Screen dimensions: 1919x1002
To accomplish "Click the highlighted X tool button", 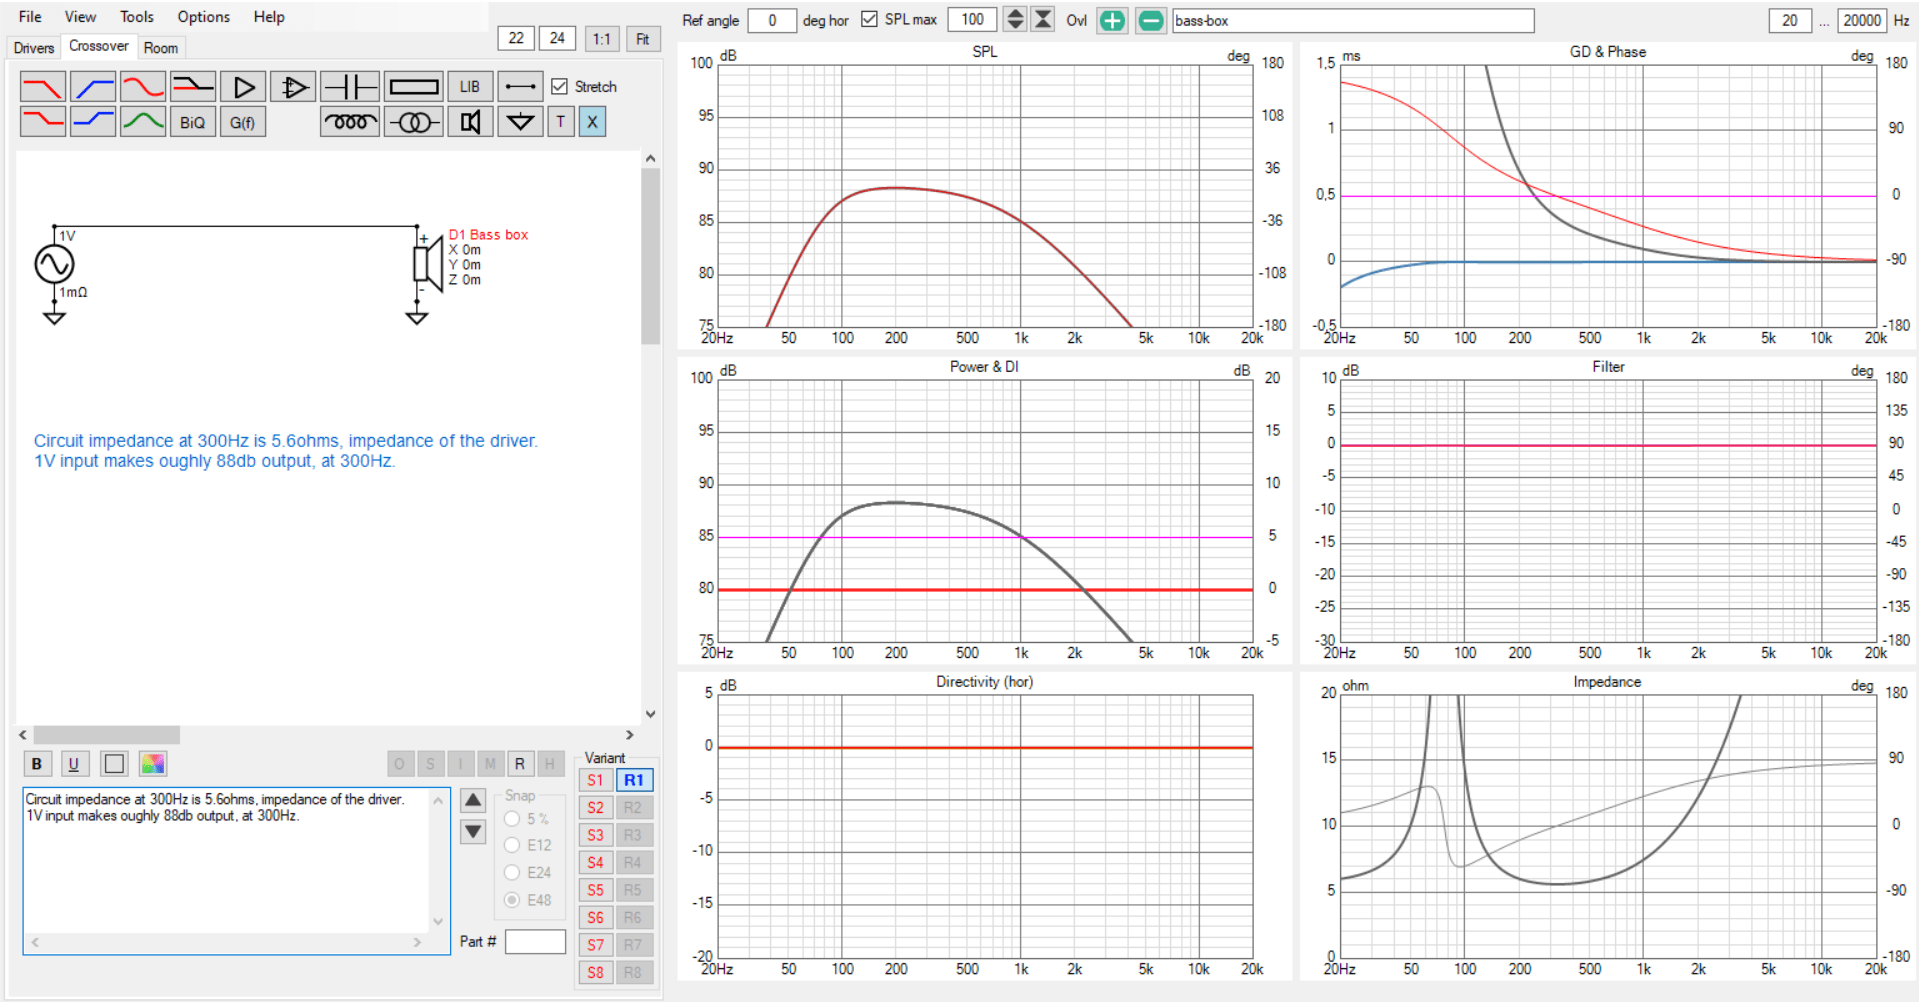I will pos(592,122).
